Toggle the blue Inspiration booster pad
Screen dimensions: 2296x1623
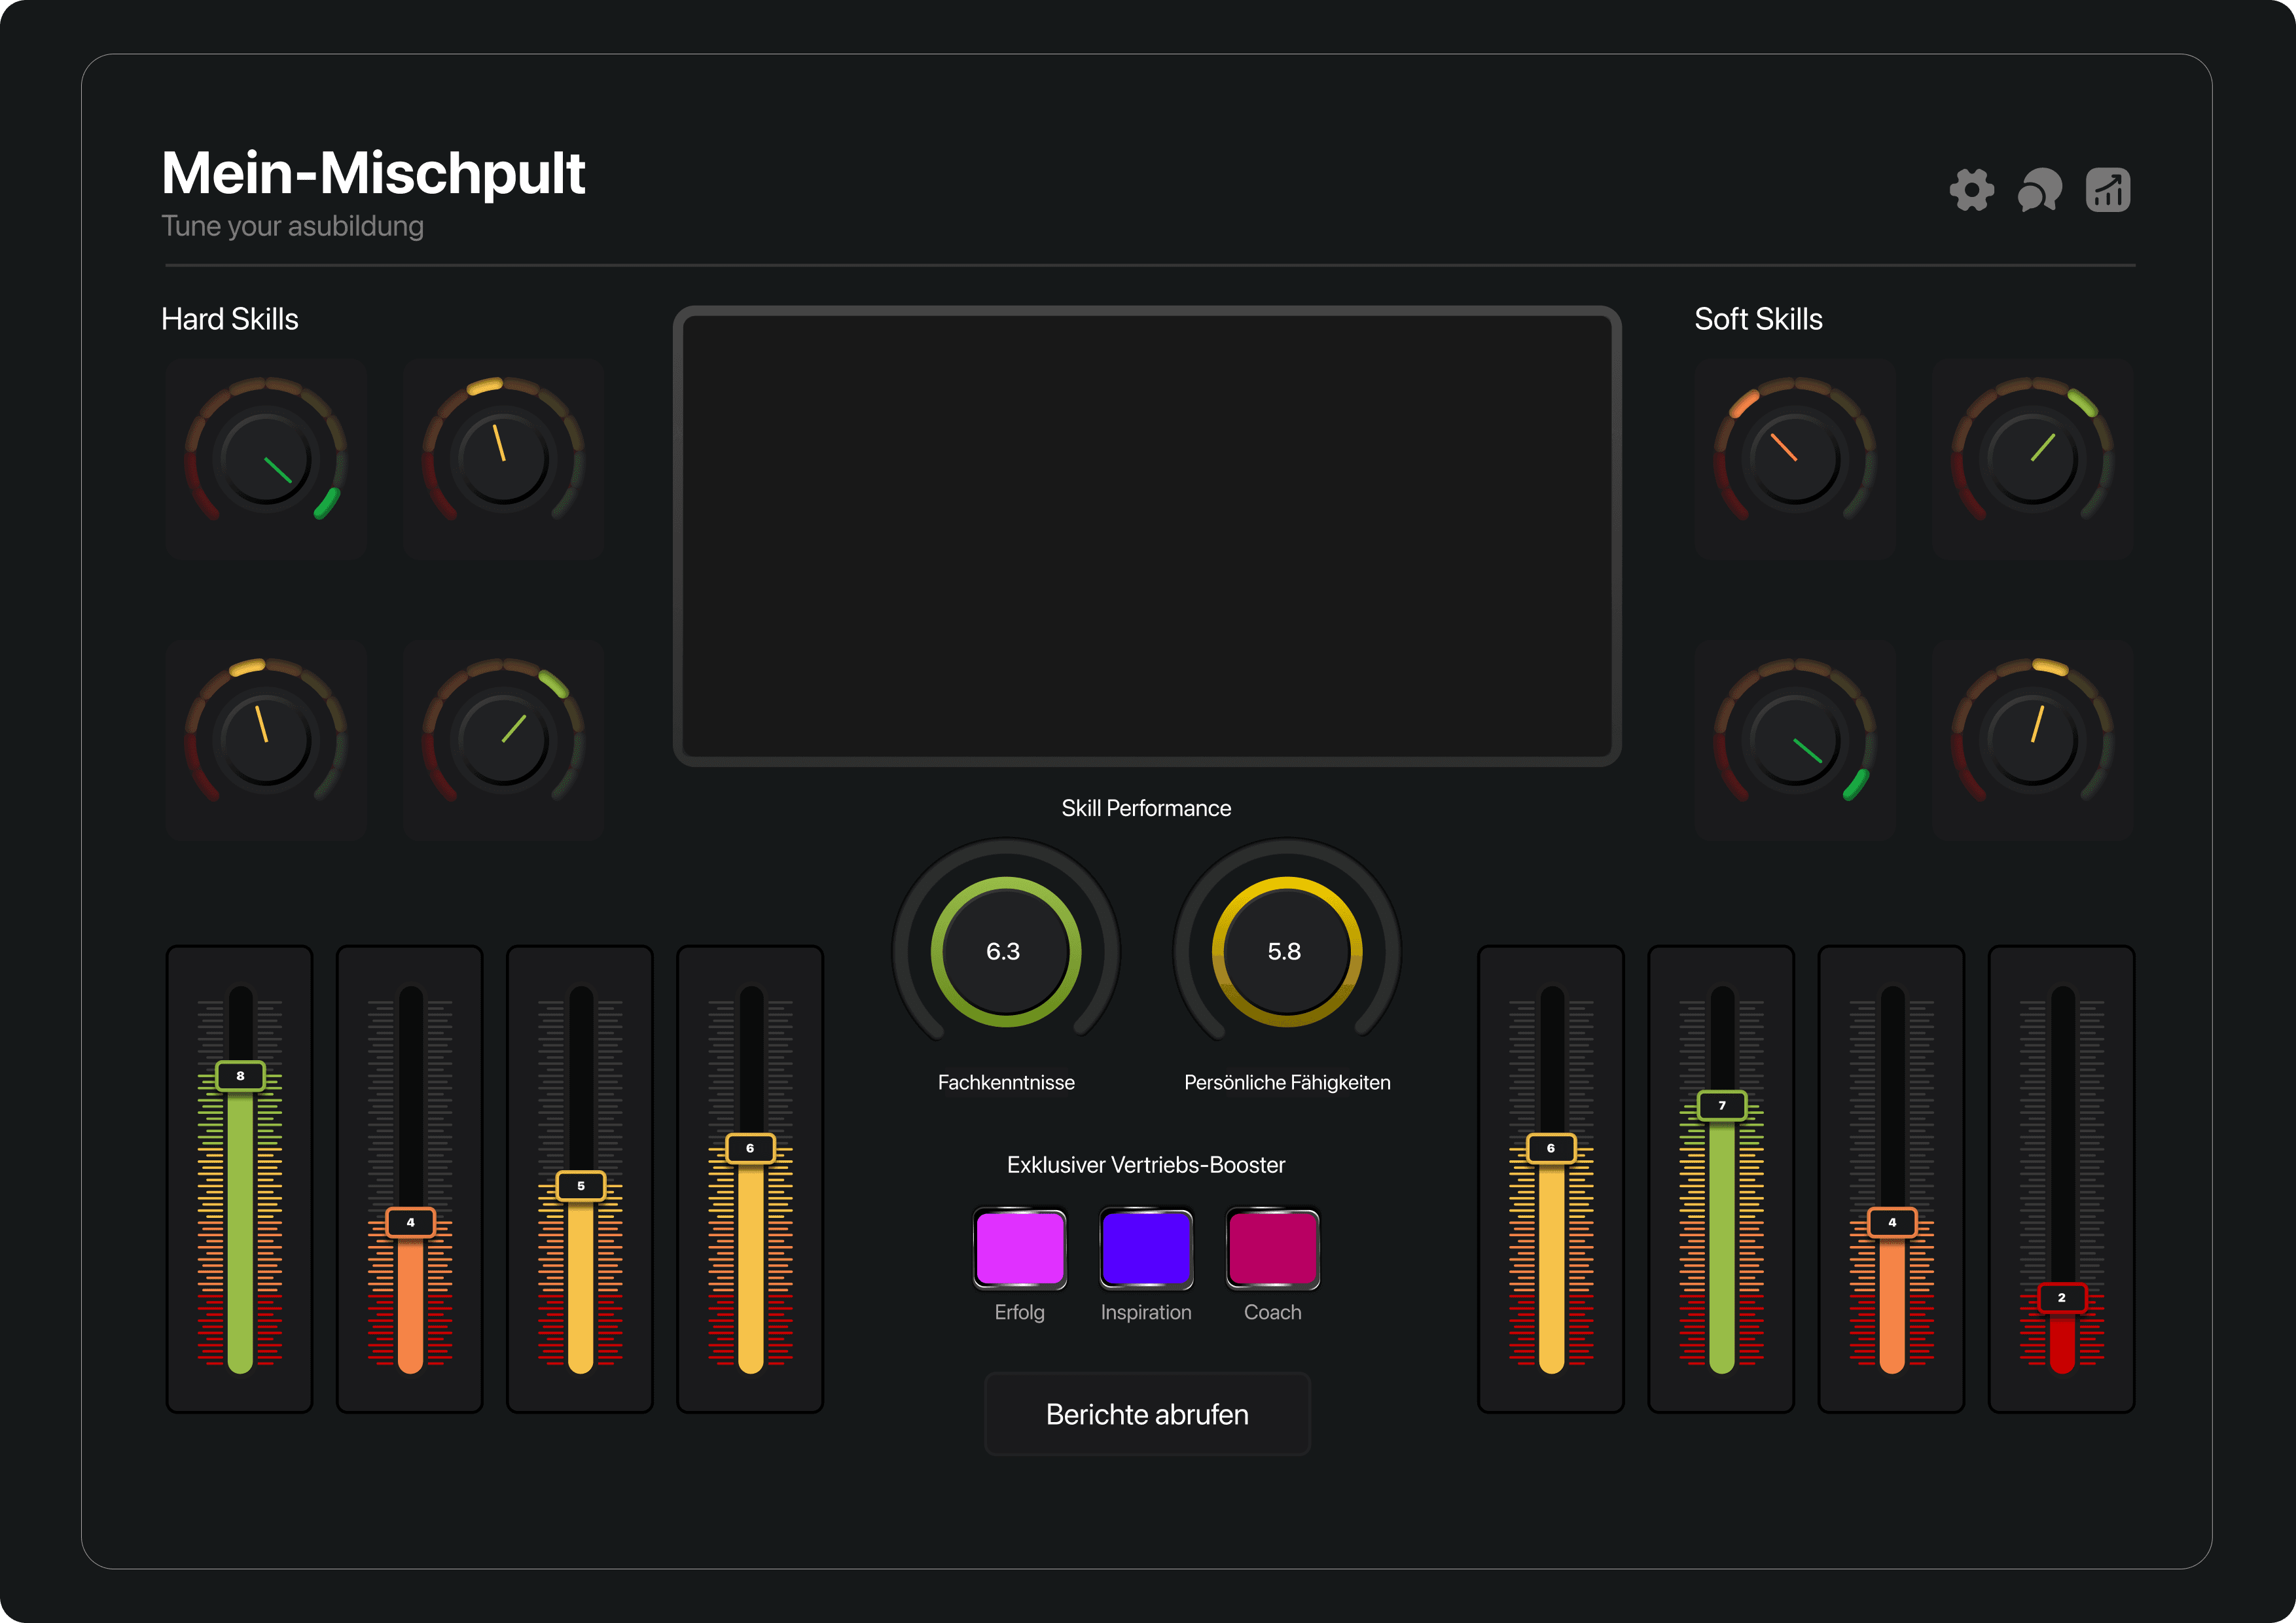pos(1146,1248)
